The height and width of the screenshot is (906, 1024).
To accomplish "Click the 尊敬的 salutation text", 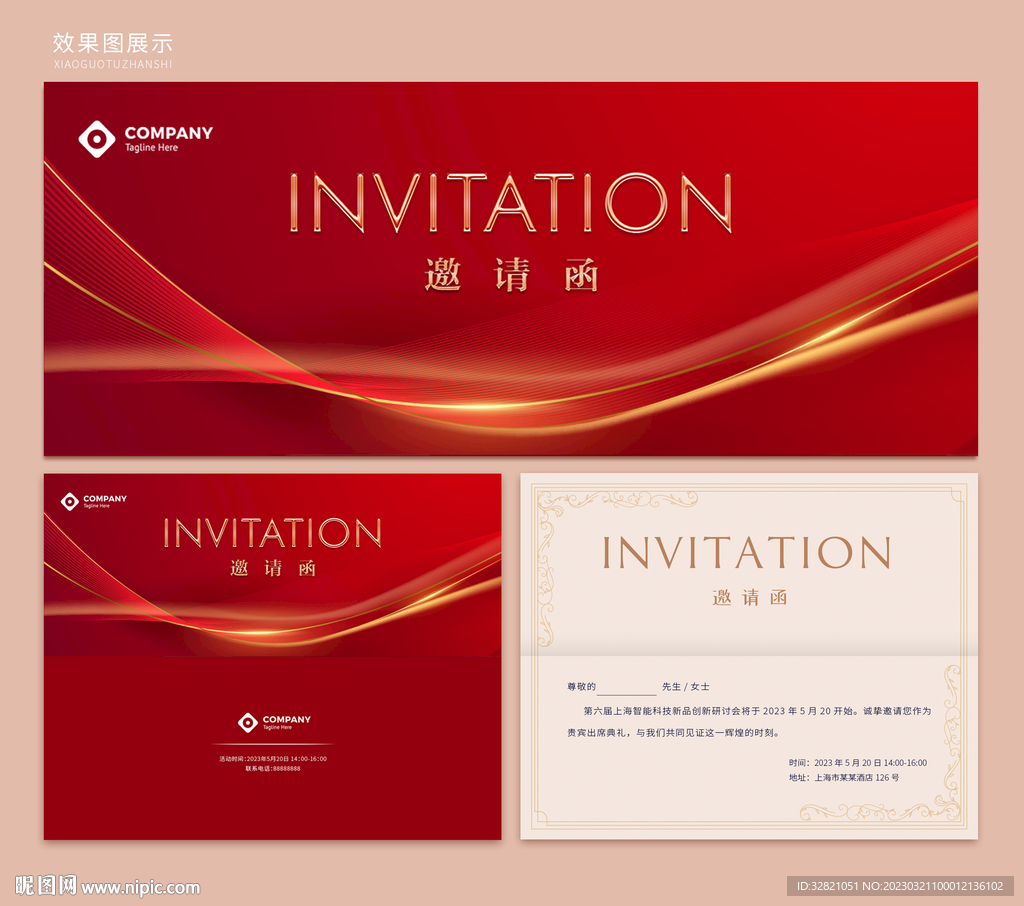I will tap(581, 687).
